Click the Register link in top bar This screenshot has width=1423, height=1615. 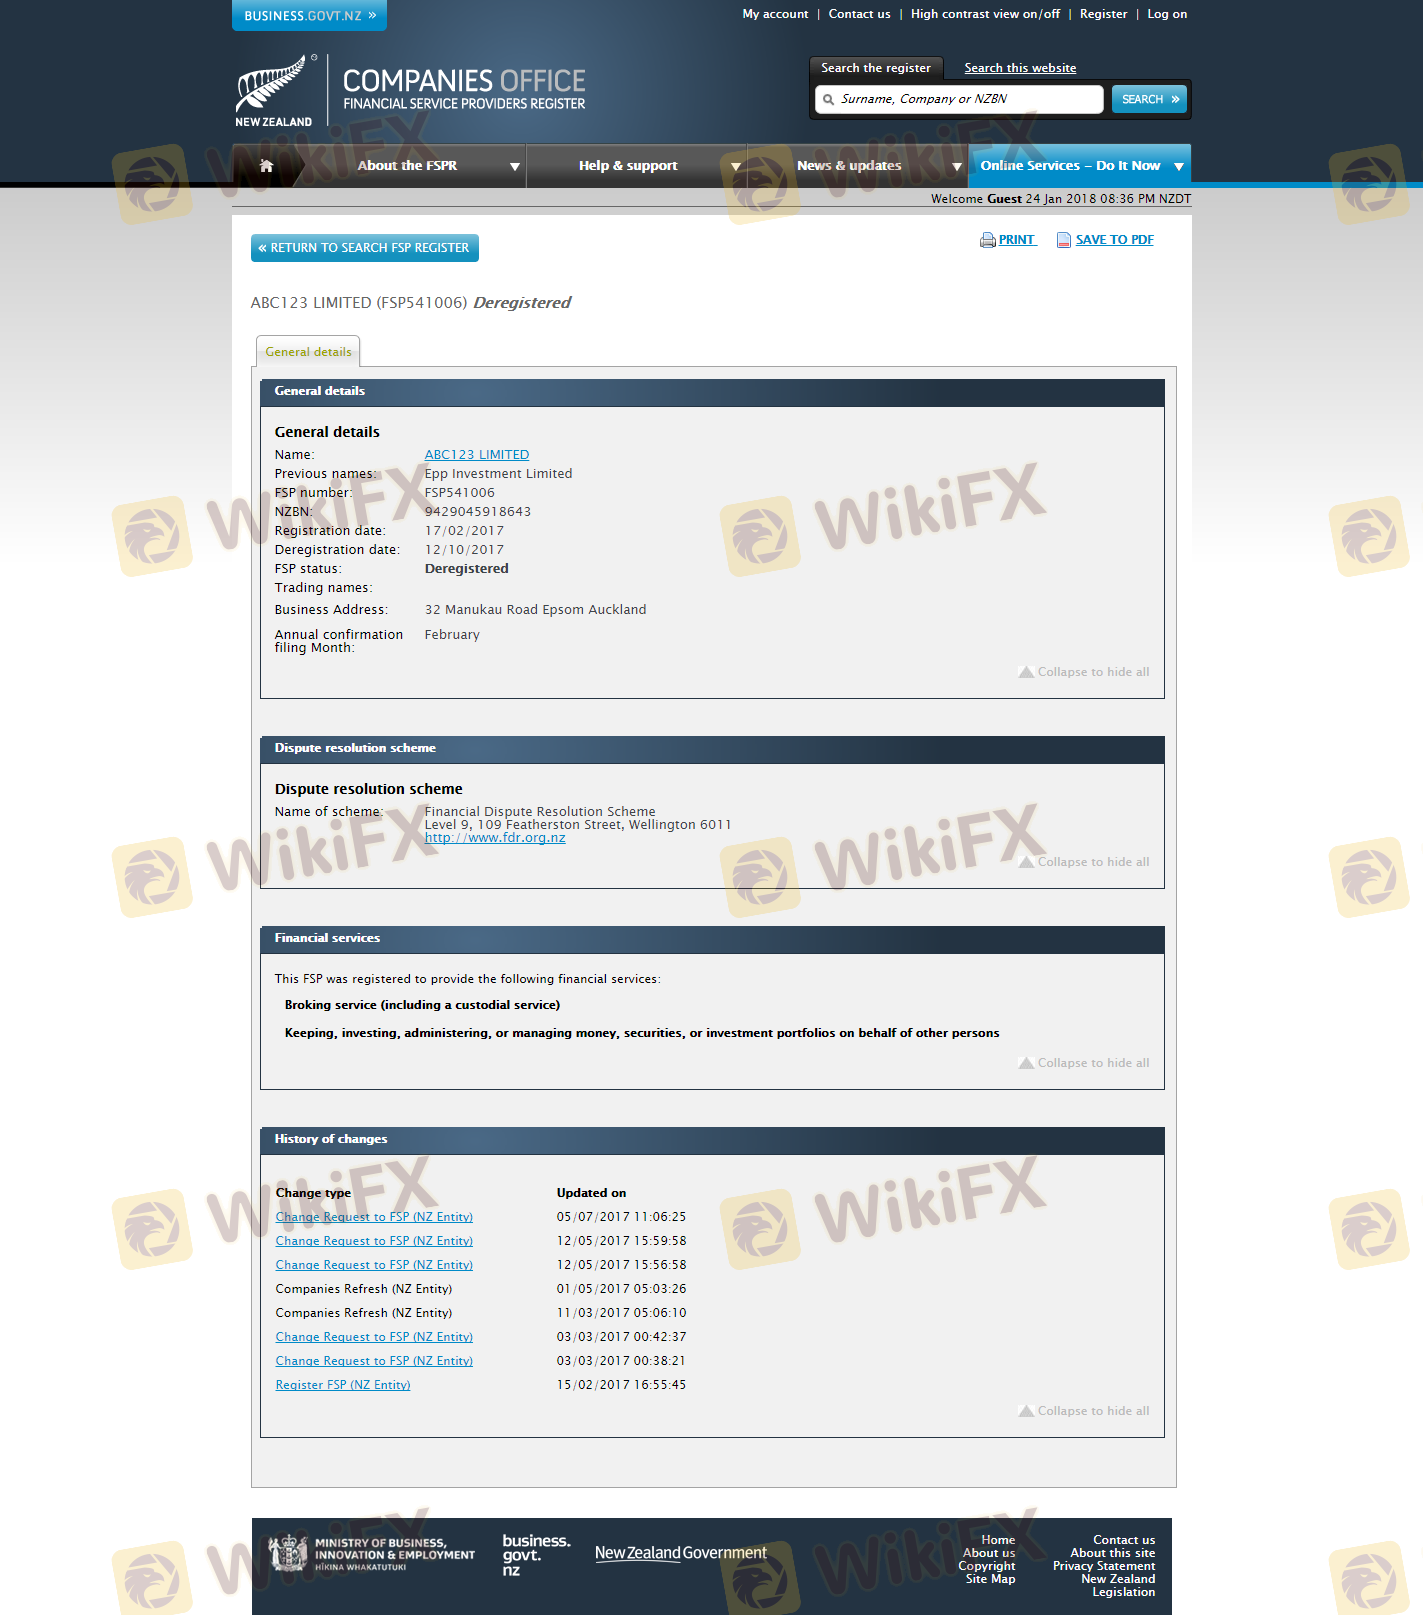pos(1103,14)
